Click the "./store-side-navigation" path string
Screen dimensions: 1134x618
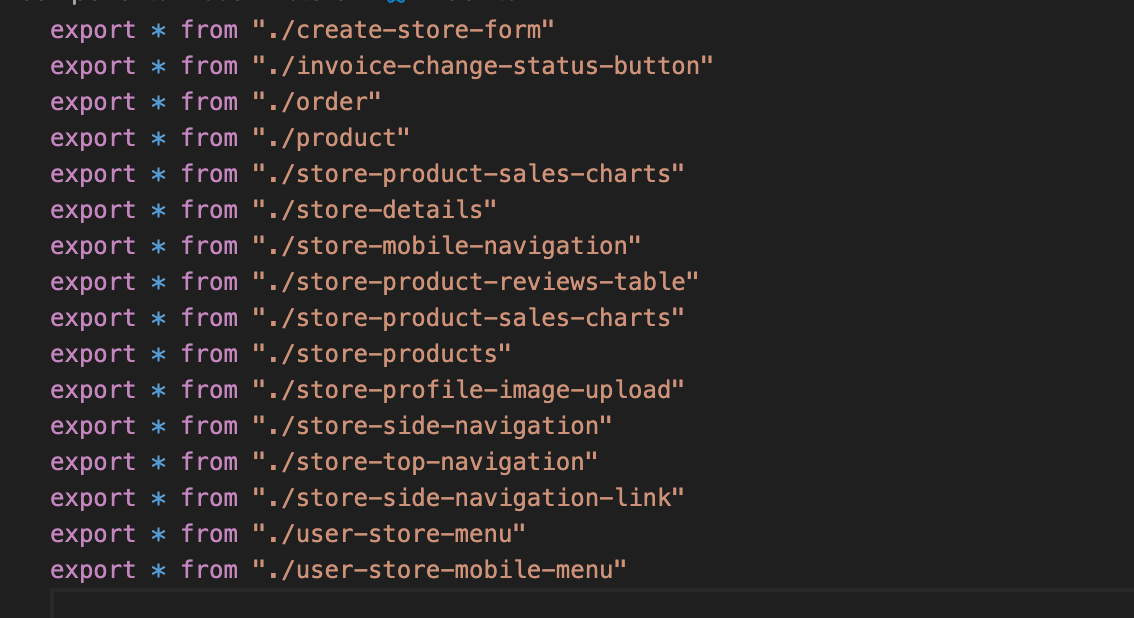click(x=432, y=426)
